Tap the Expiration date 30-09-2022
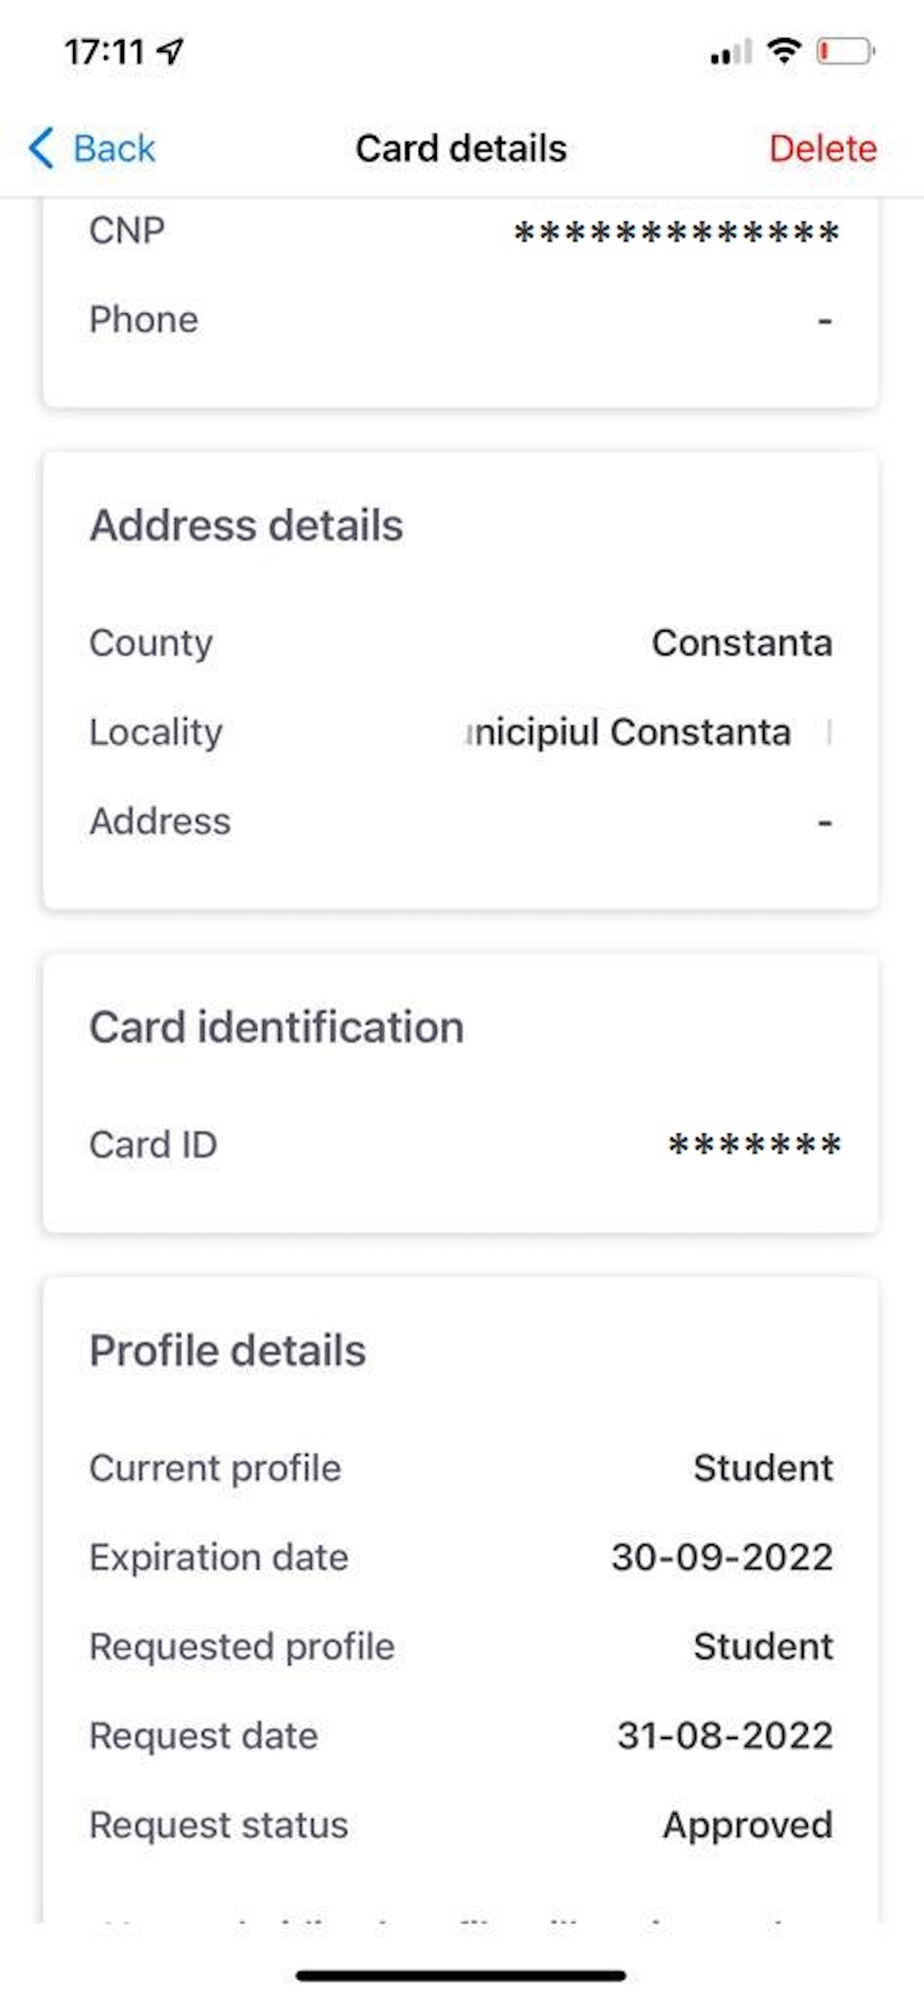This screenshot has height=2000, width=924. 722,1557
